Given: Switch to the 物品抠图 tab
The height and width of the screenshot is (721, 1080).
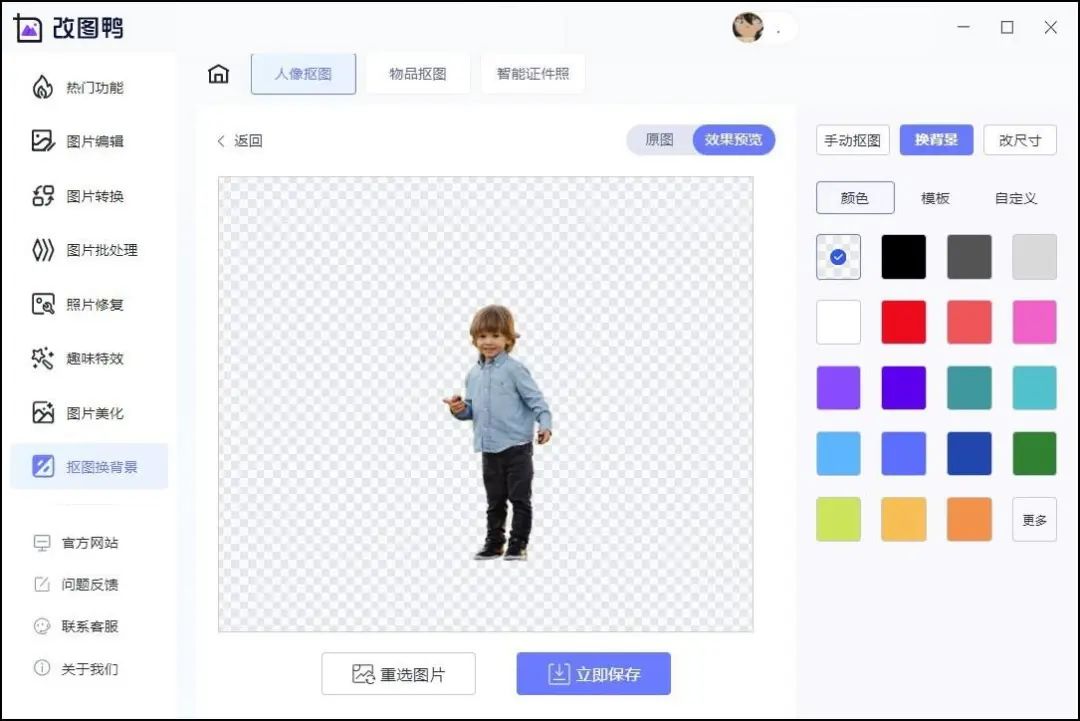Looking at the screenshot, I should point(418,73).
